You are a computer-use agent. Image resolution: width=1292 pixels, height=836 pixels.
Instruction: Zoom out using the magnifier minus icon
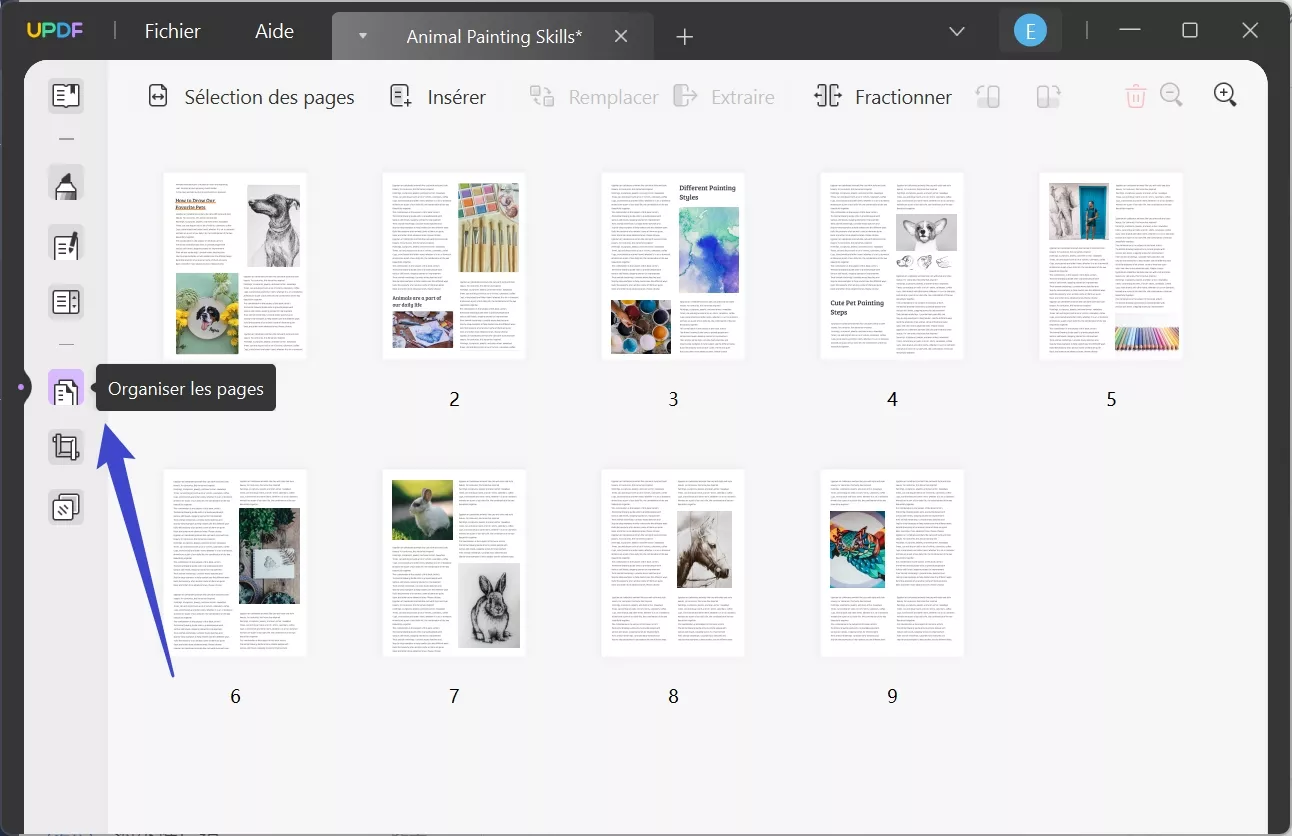tap(1172, 95)
